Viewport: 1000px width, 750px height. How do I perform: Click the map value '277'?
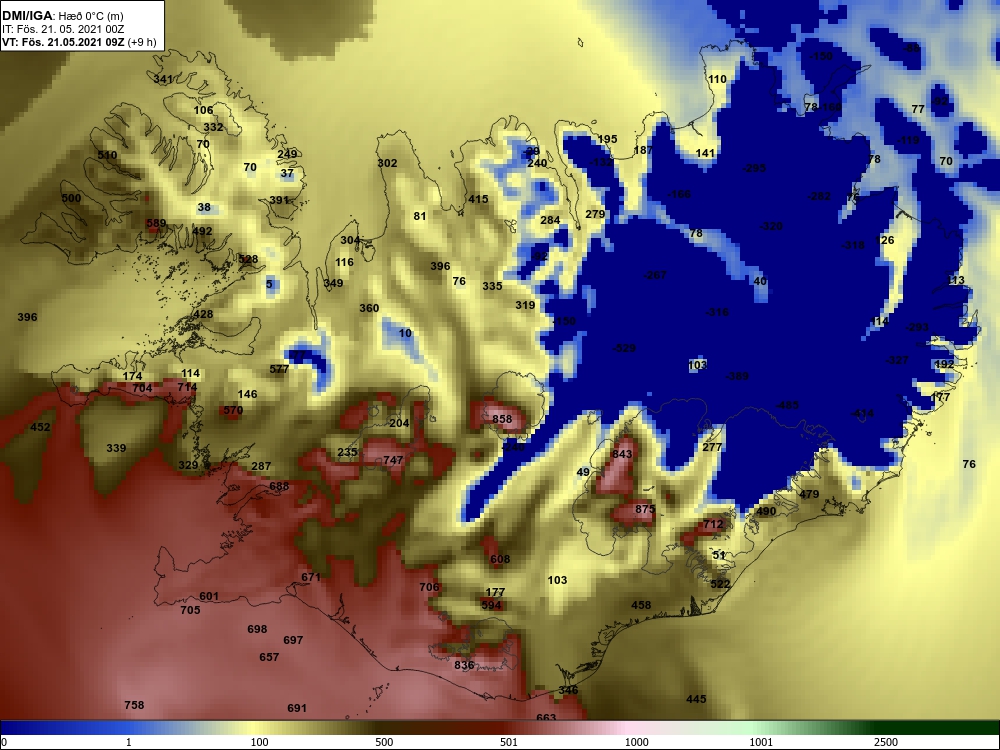[x=712, y=447]
